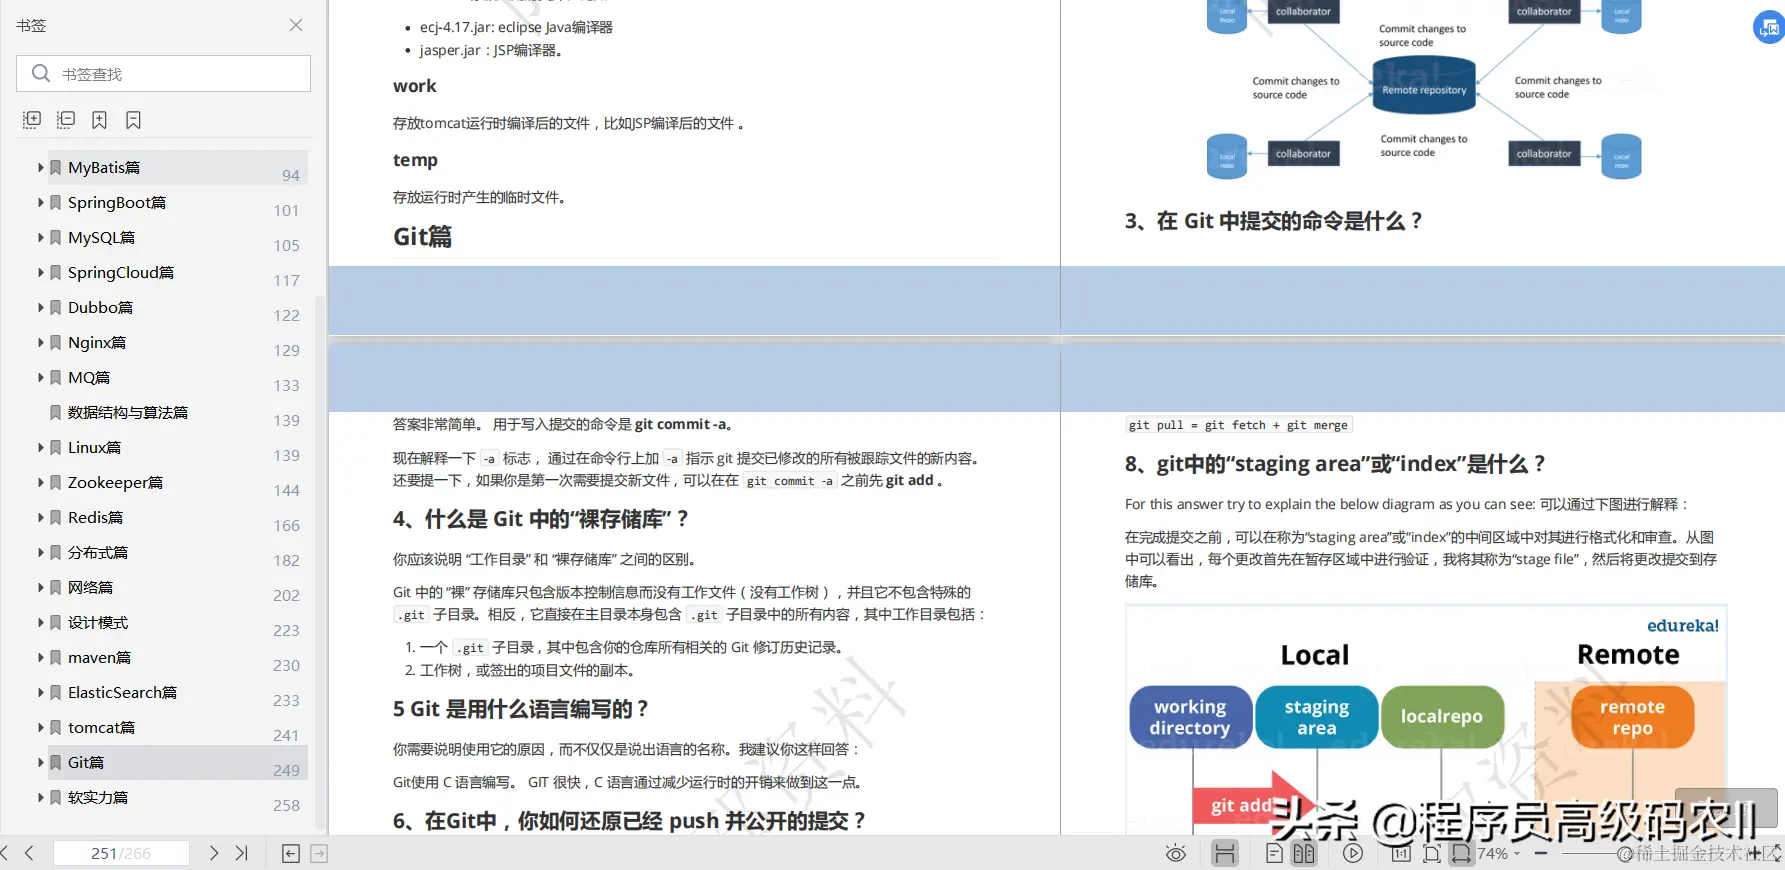This screenshot has height=870, width=1785.
Task: Set actual size 1:1 zoom
Action: point(1401,853)
